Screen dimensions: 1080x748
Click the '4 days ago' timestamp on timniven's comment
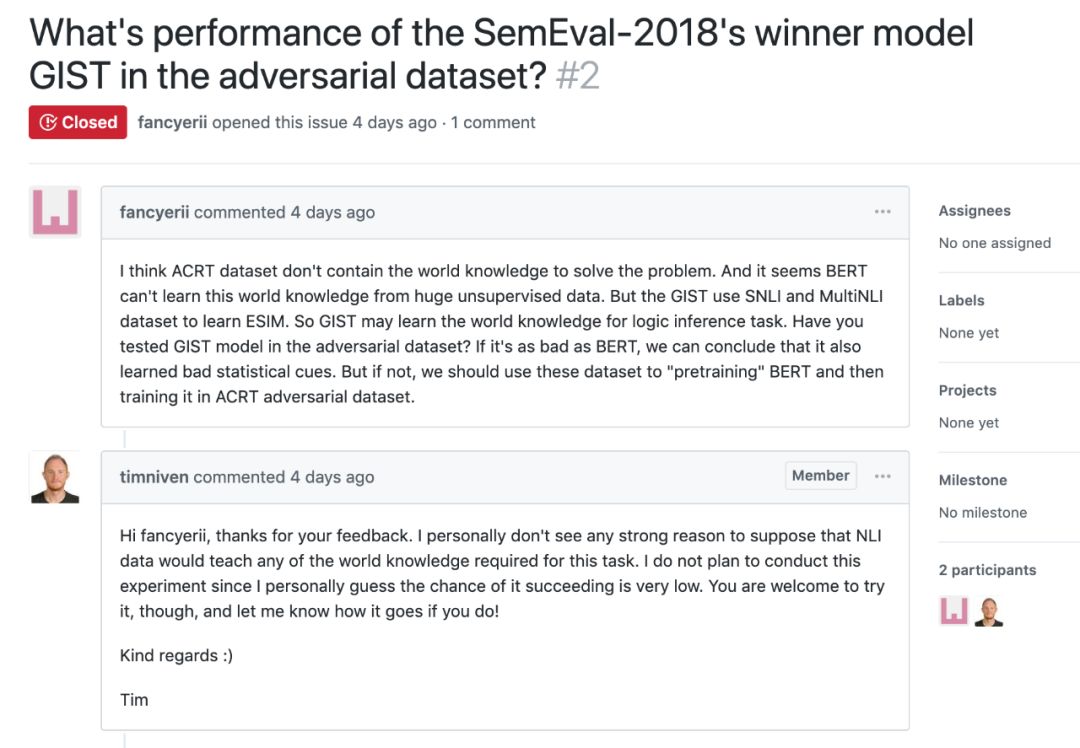(332, 477)
